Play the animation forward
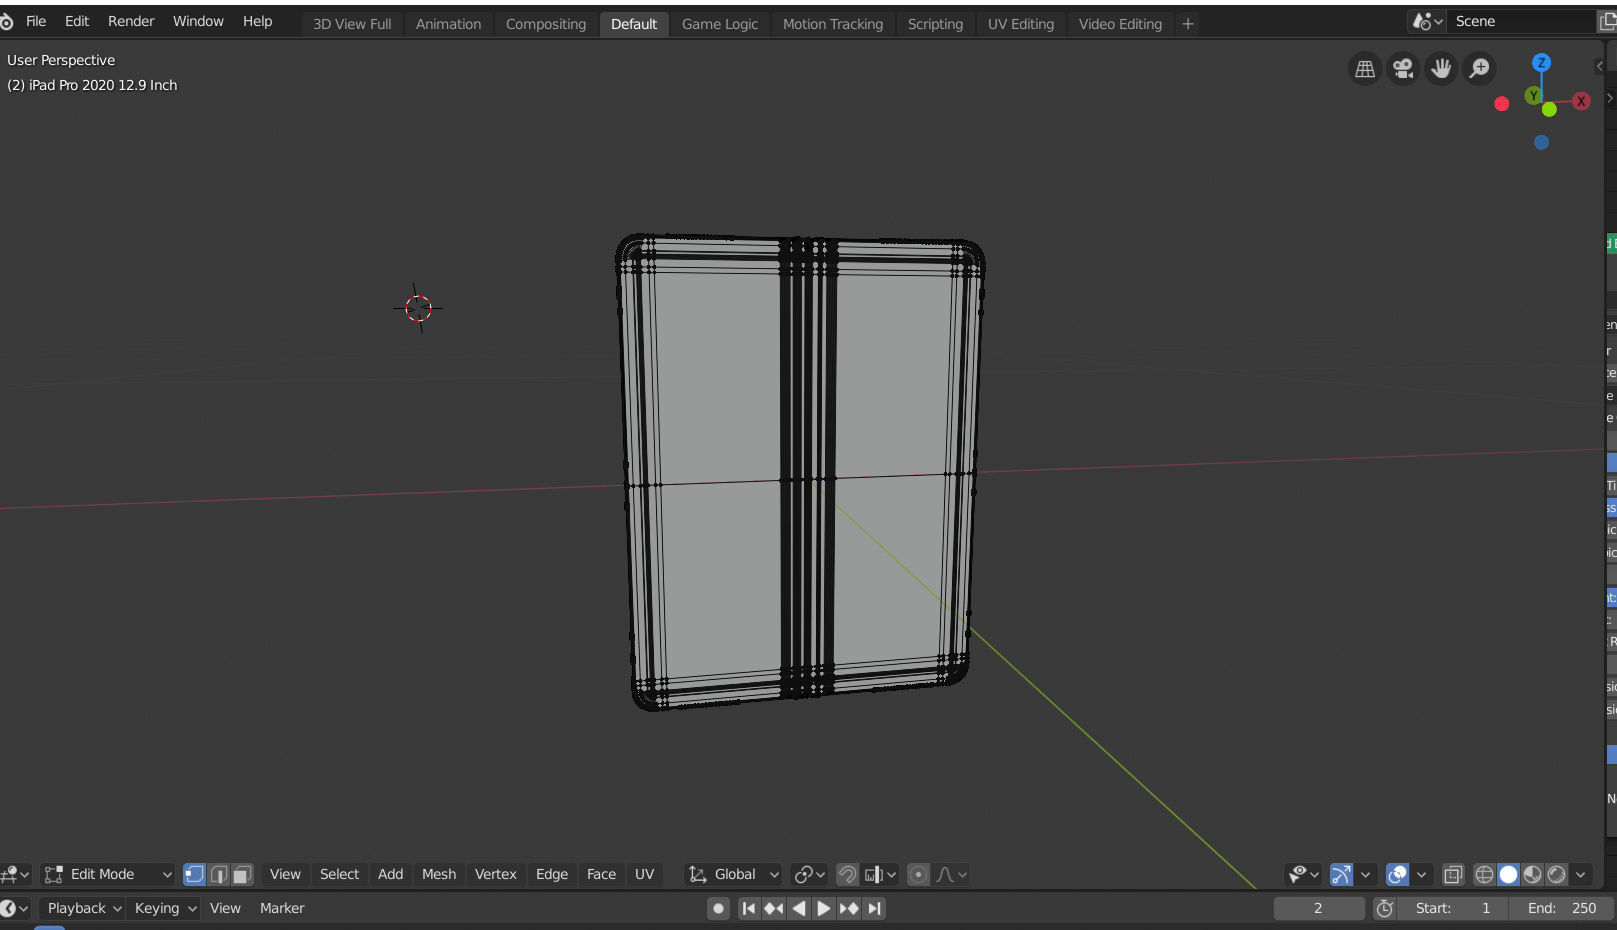1617x930 pixels. [x=824, y=908]
